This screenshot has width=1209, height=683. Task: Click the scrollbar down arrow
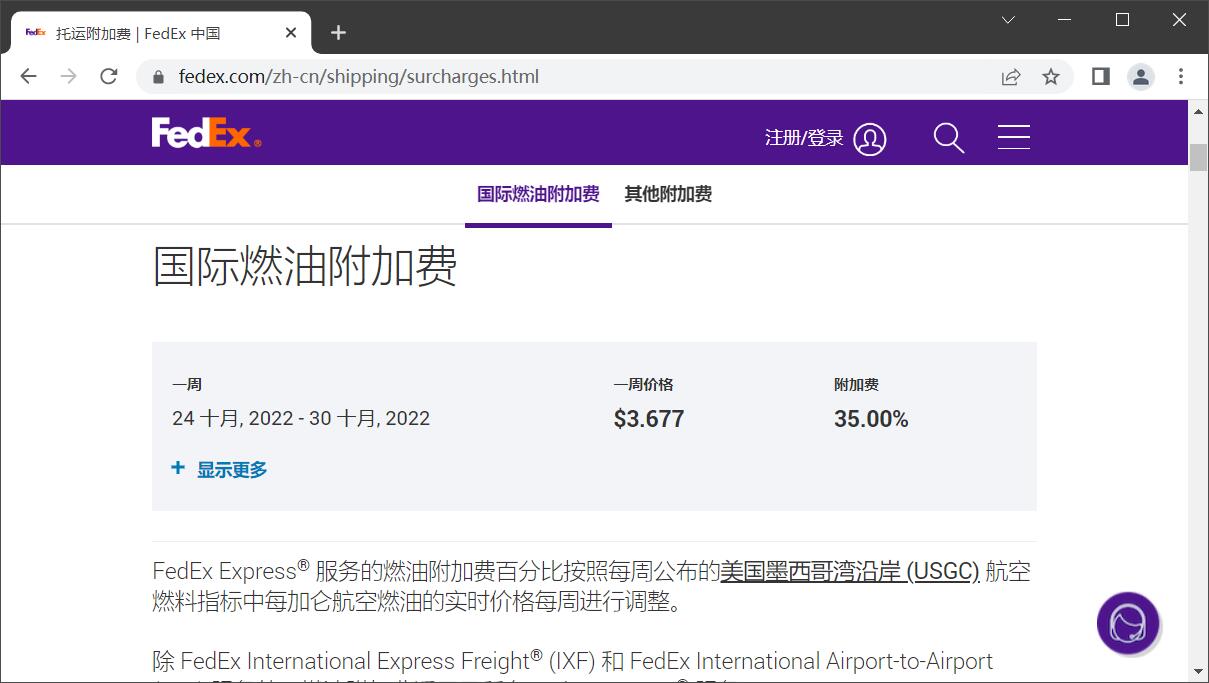1198,672
